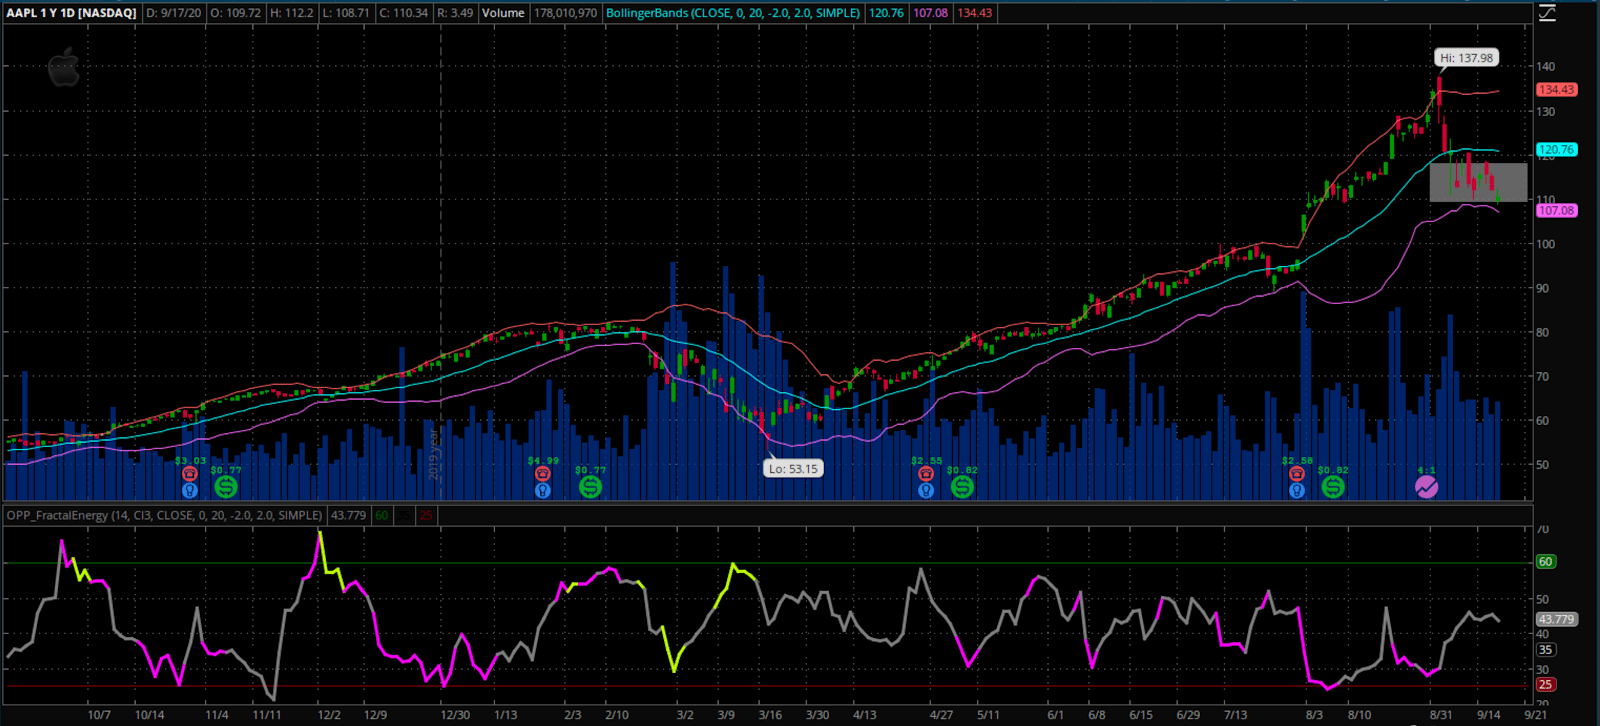Click the 43.779 value in FractalEnergy header

point(348,515)
